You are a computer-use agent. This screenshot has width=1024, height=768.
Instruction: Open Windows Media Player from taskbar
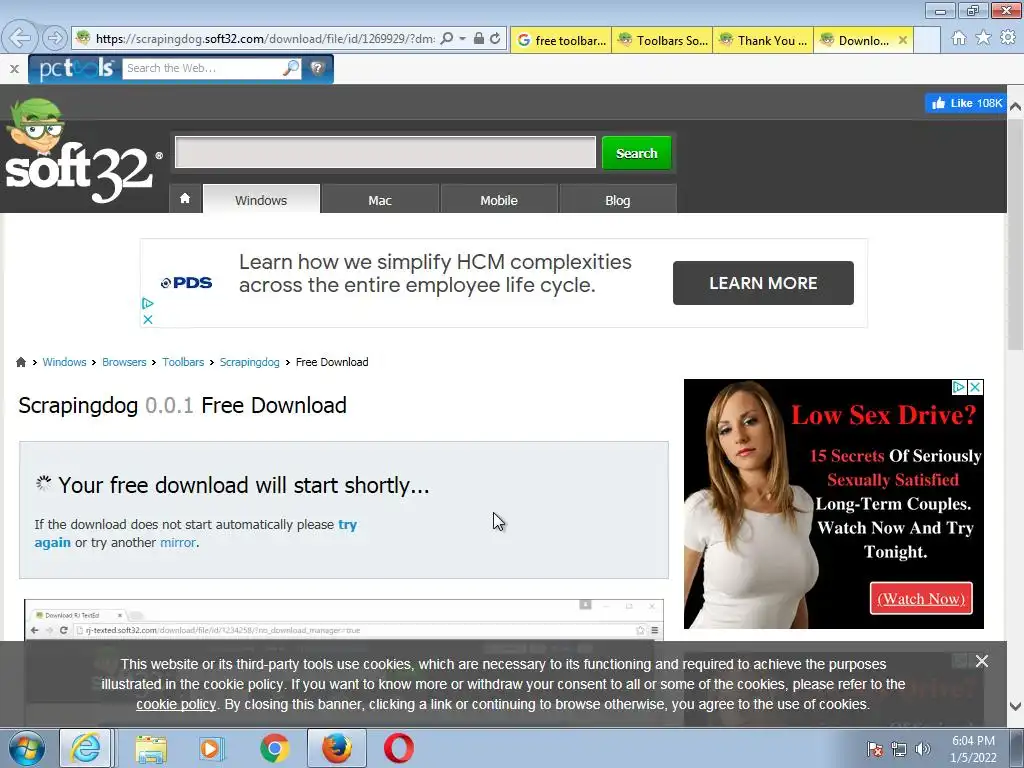(211, 748)
